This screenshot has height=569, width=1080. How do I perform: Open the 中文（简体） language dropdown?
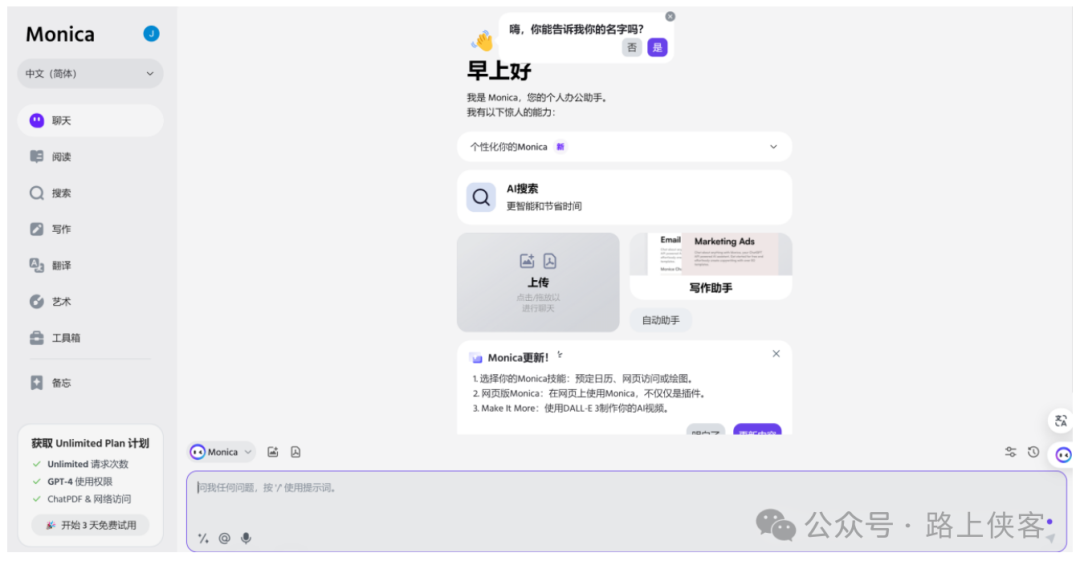(90, 74)
